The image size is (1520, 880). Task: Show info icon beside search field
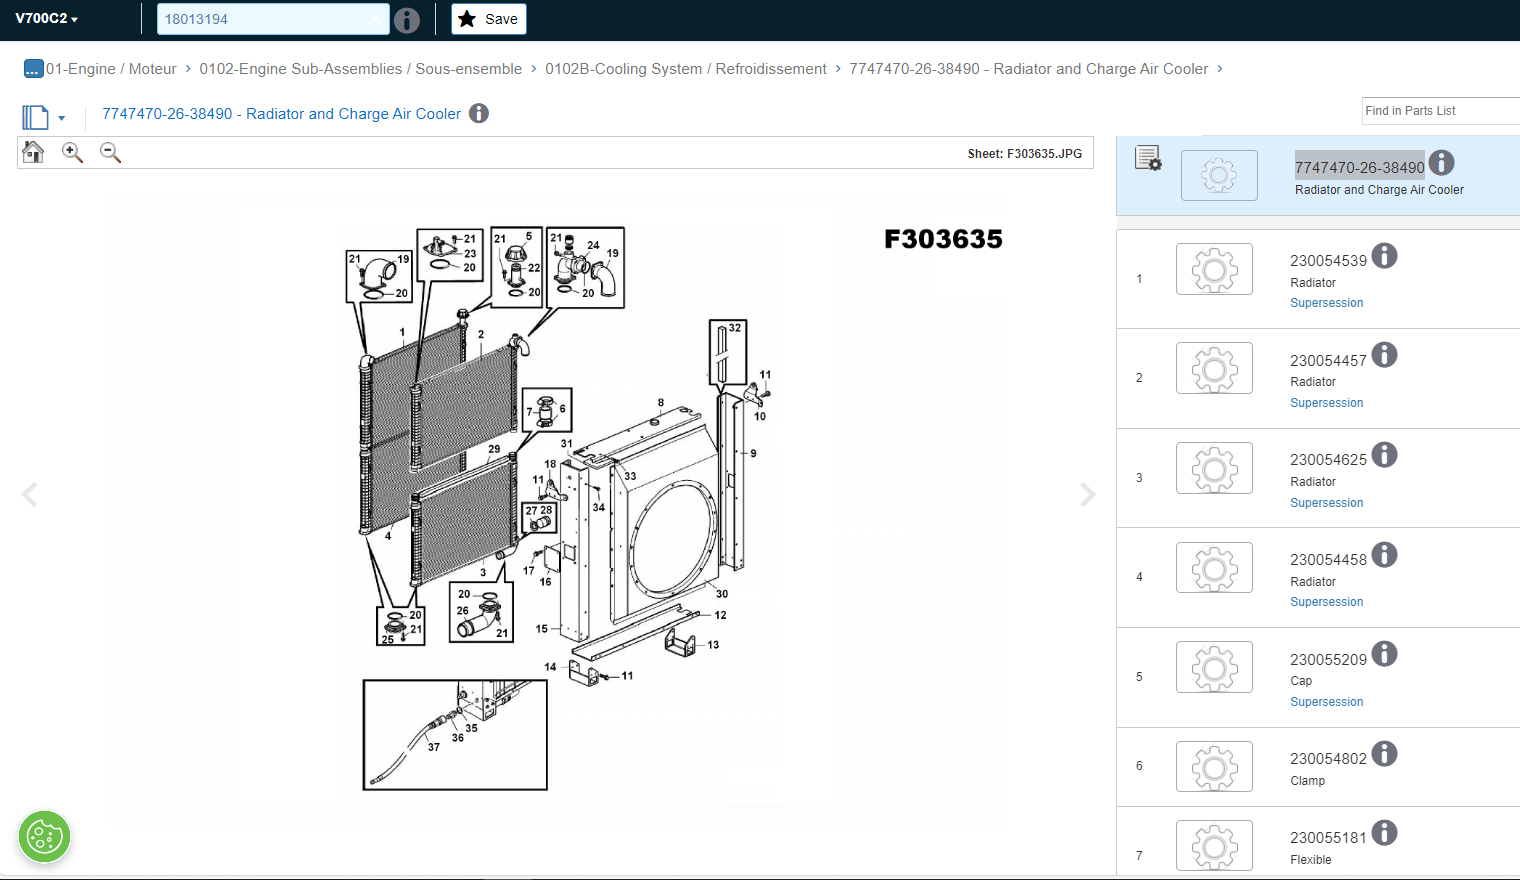407,20
